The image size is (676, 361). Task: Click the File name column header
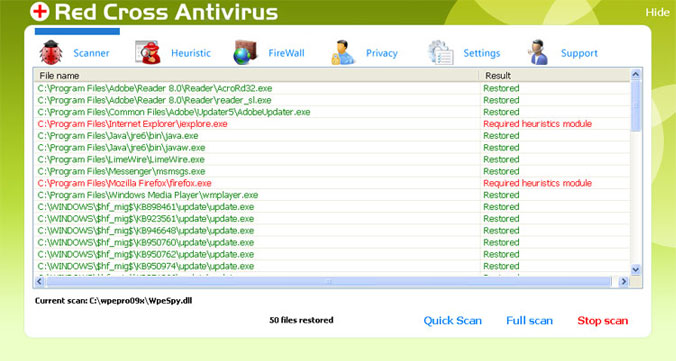[256, 75]
